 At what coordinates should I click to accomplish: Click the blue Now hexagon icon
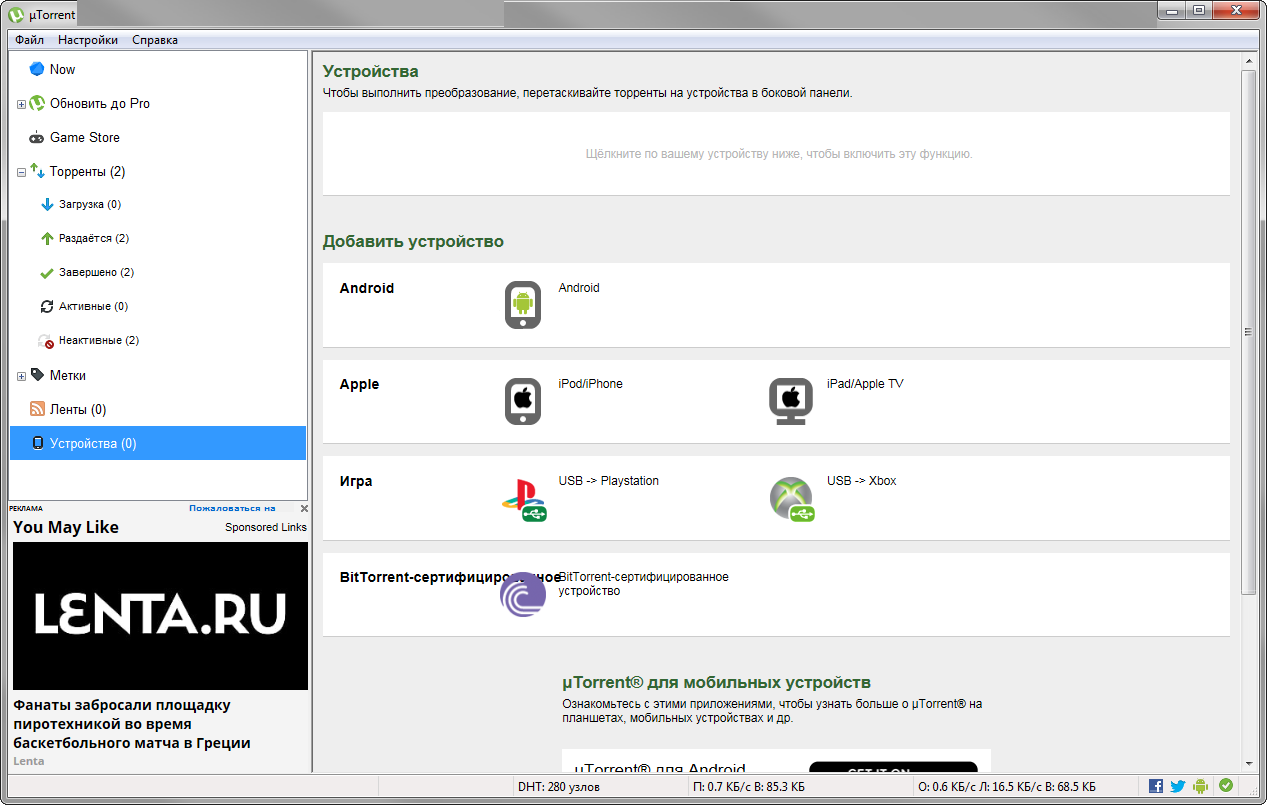pyautogui.click(x=37, y=69)
